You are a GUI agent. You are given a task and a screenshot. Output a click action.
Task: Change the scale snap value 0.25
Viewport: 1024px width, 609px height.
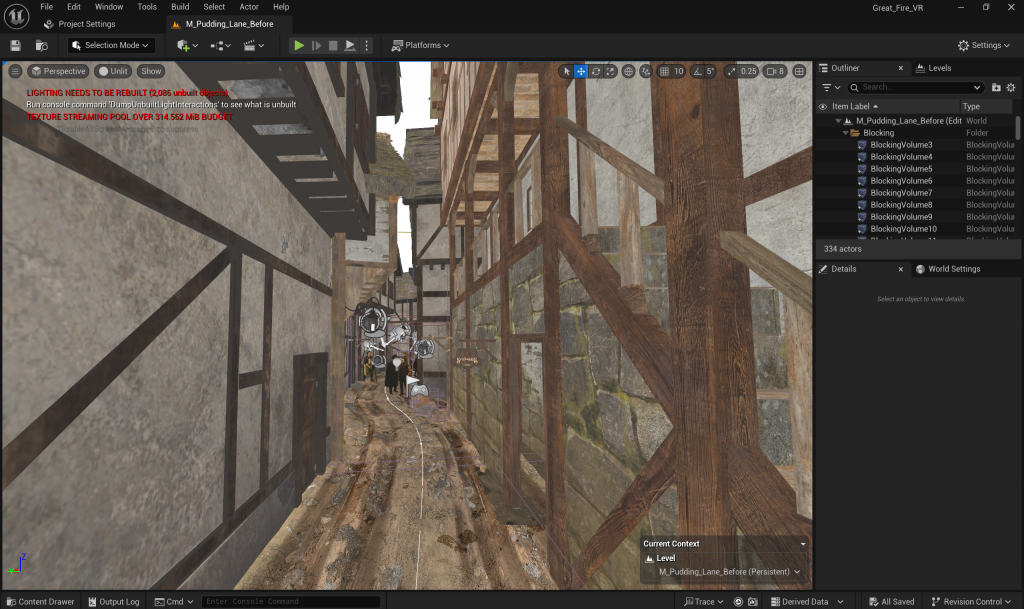coord(748,71)
